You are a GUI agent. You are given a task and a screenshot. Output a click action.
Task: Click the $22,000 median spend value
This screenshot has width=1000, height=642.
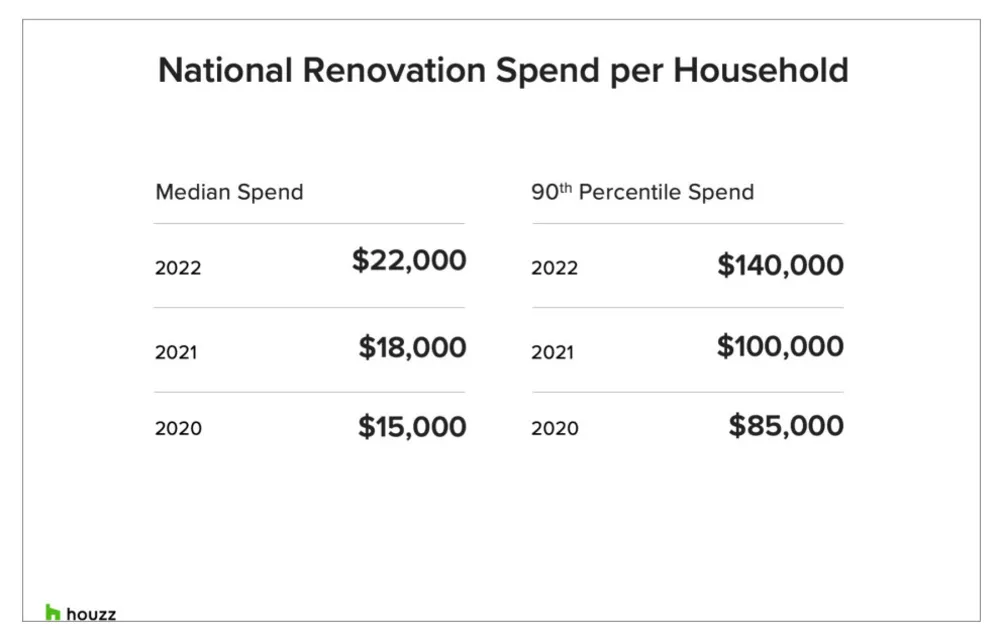coord(409,261)
